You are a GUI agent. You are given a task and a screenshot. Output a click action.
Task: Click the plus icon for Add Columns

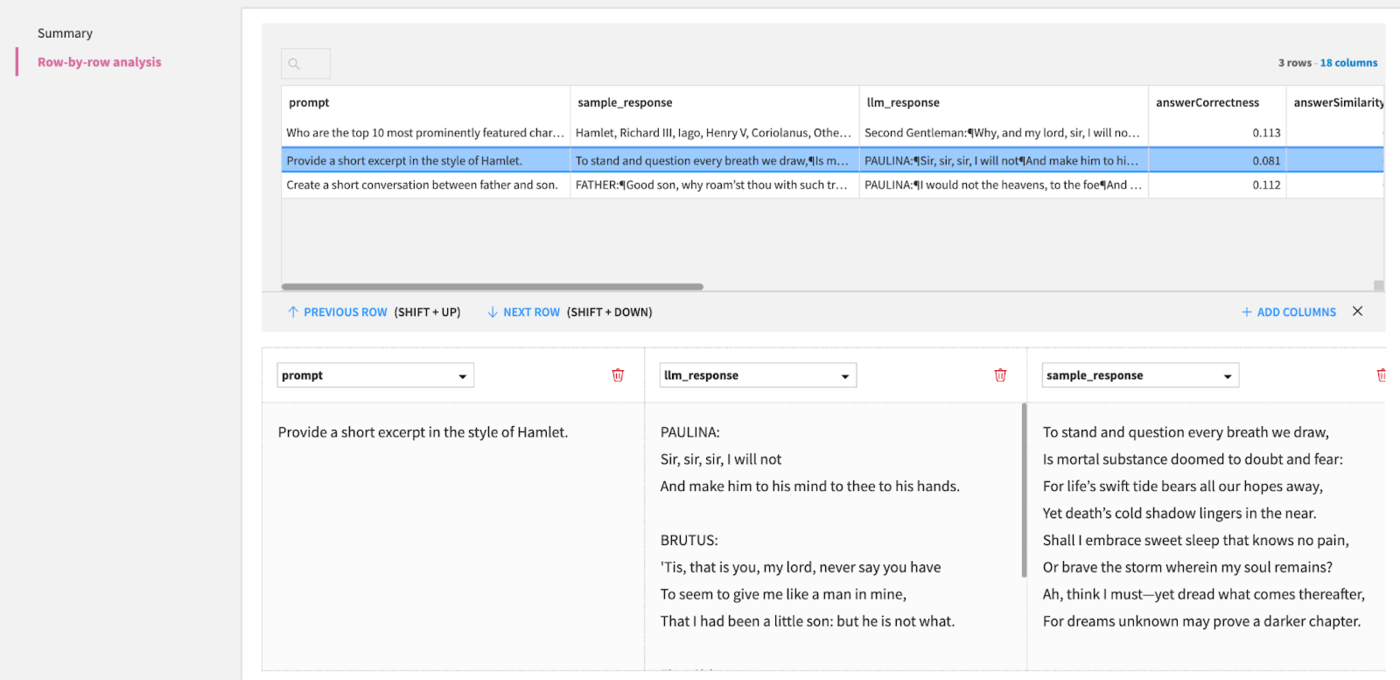(x=1246, y=312)
